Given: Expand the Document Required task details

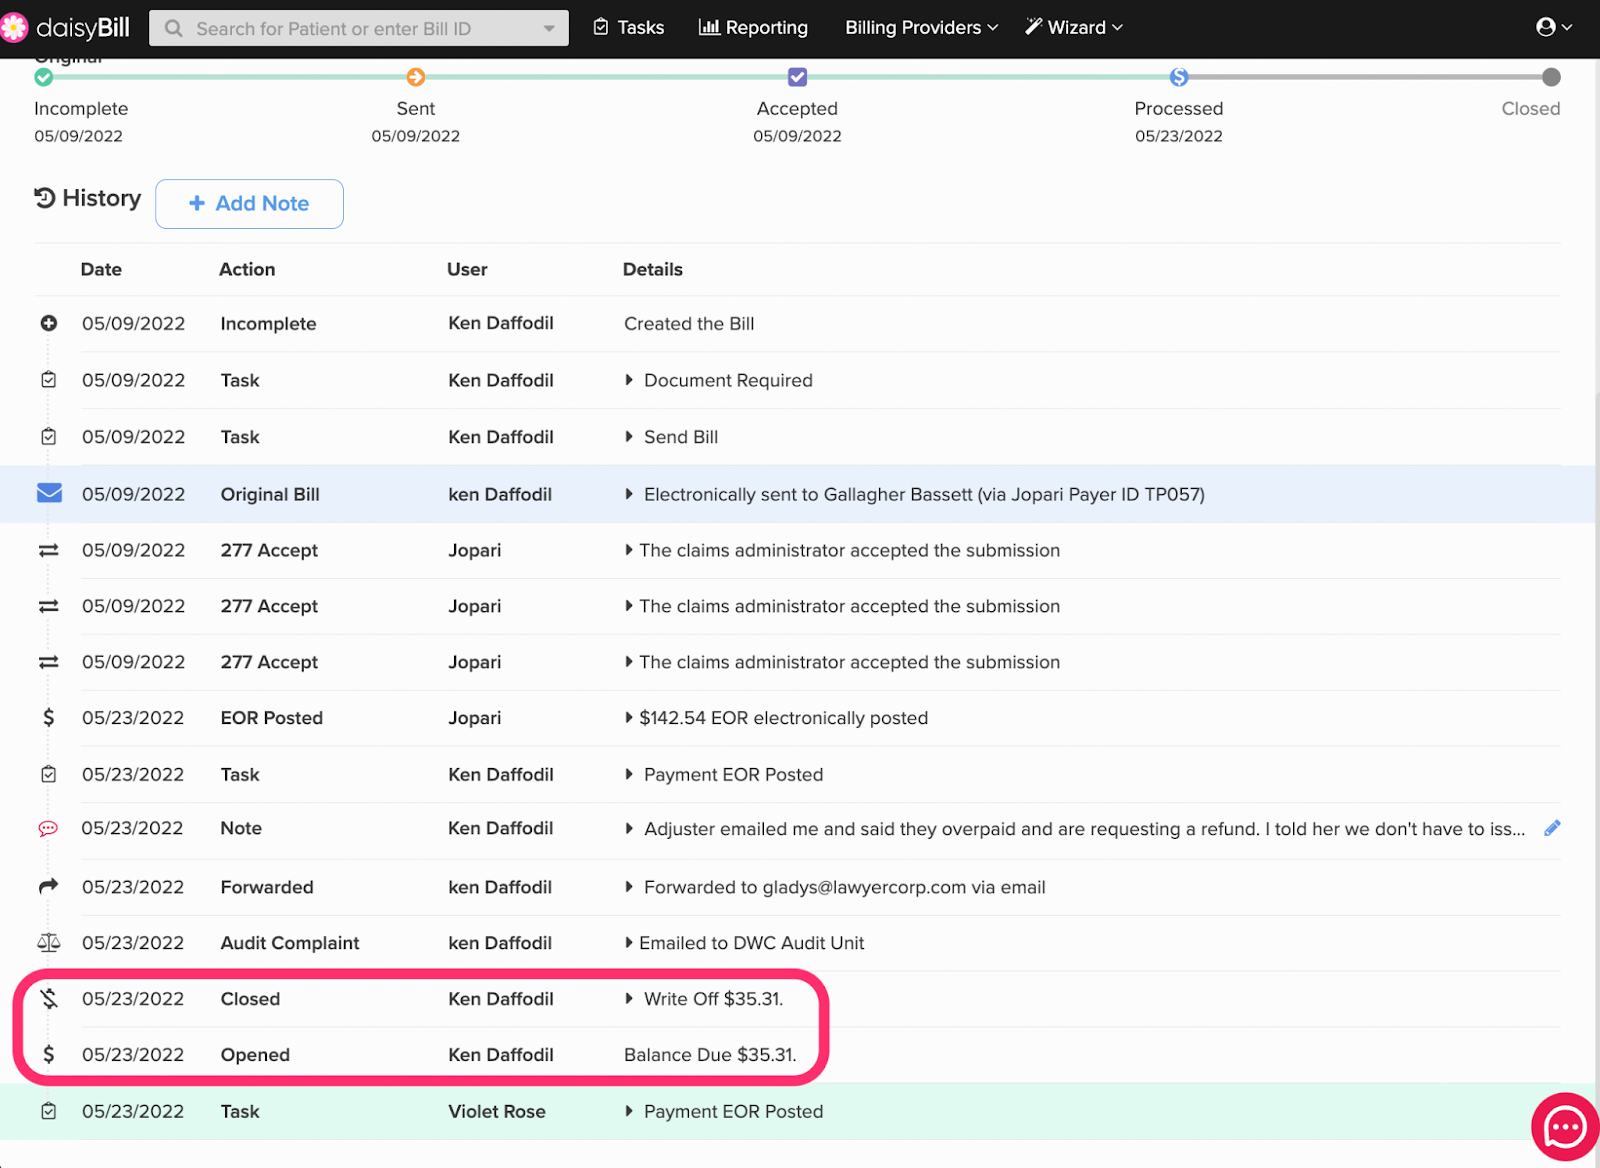Looking at the screenshot, I should [x=629, y=380].
